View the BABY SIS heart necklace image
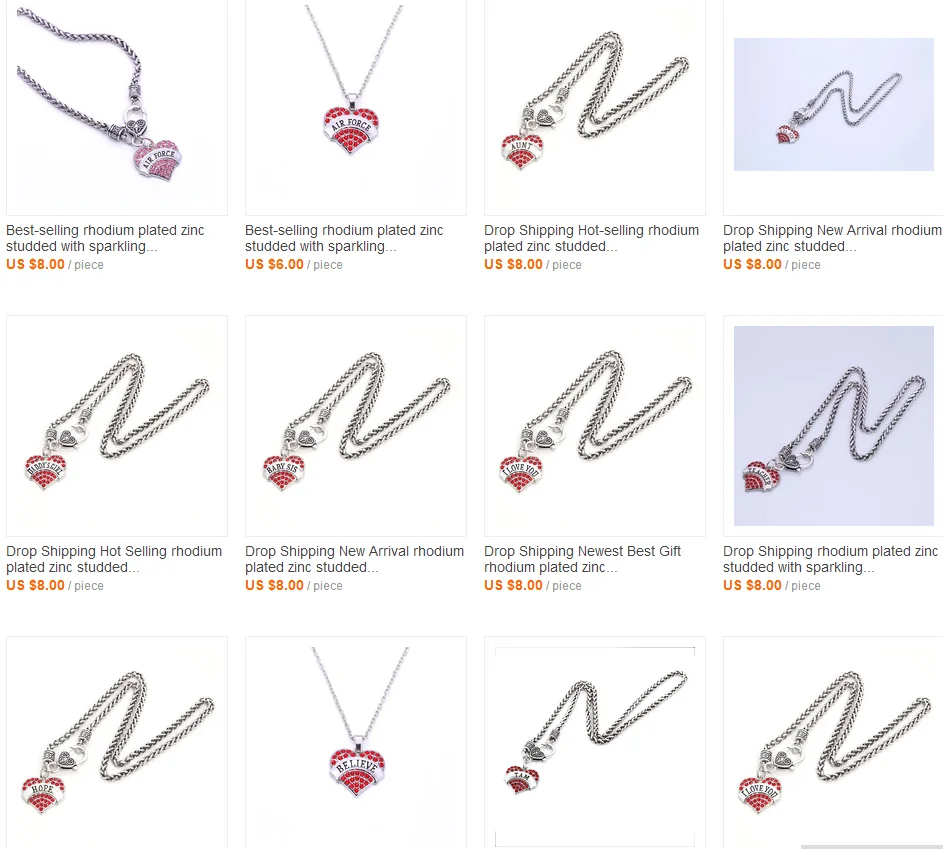This screenshot has height=849, width=943. (355, 426)
